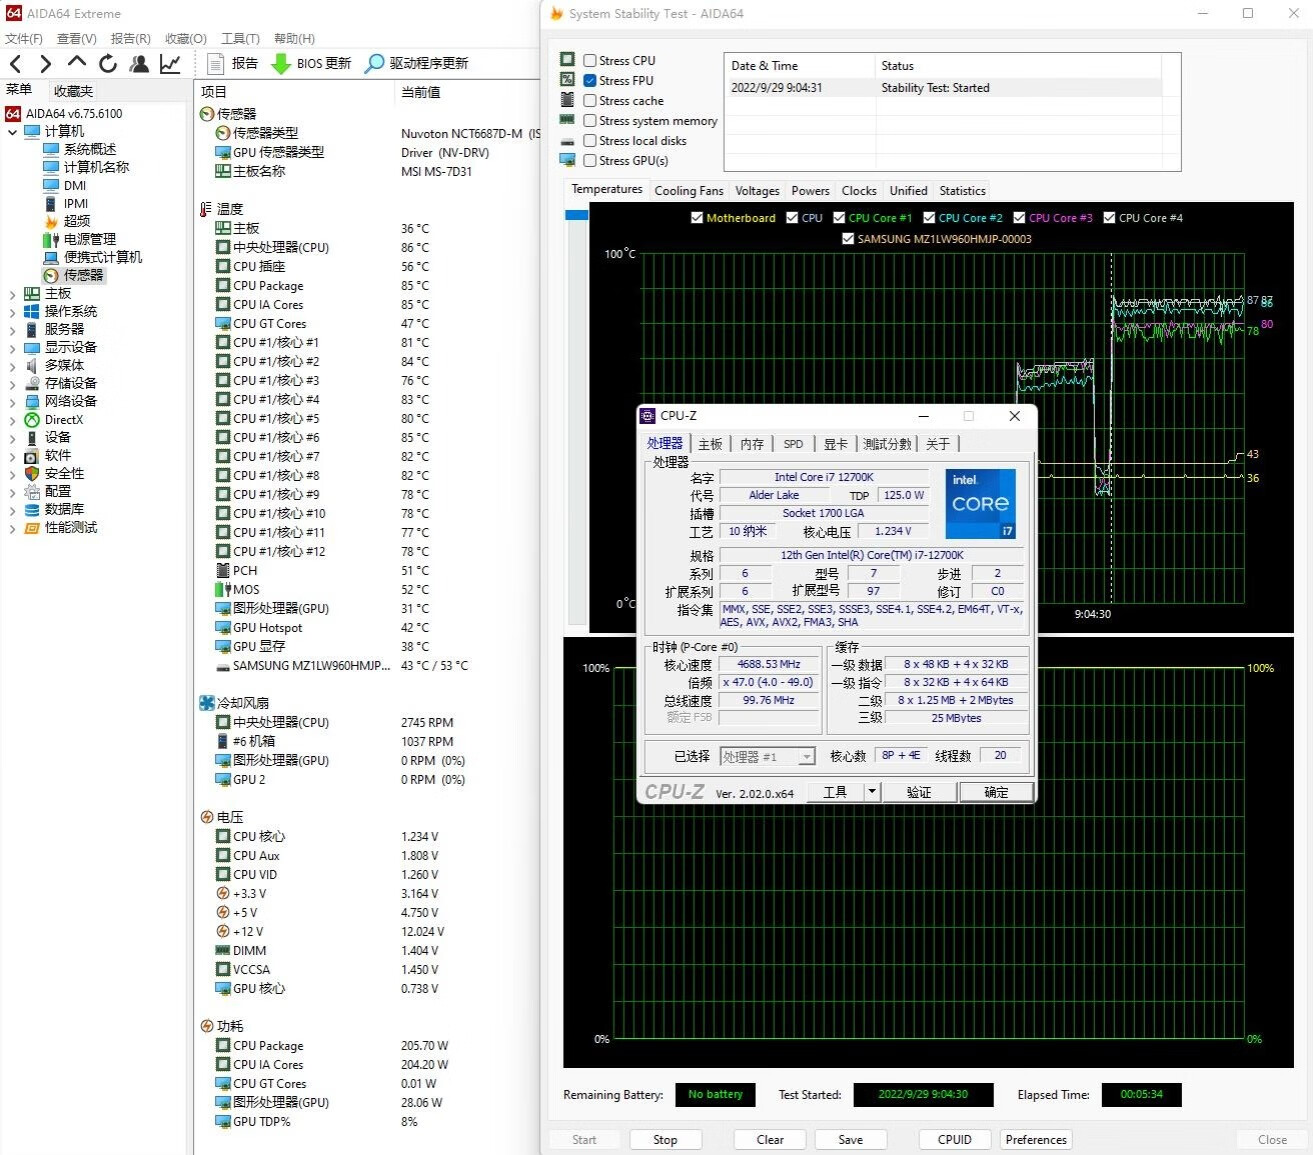The image size is (1313, 1155).
Task: Click the 多媒体 speaker icon in tree
Action: [31, 366]
